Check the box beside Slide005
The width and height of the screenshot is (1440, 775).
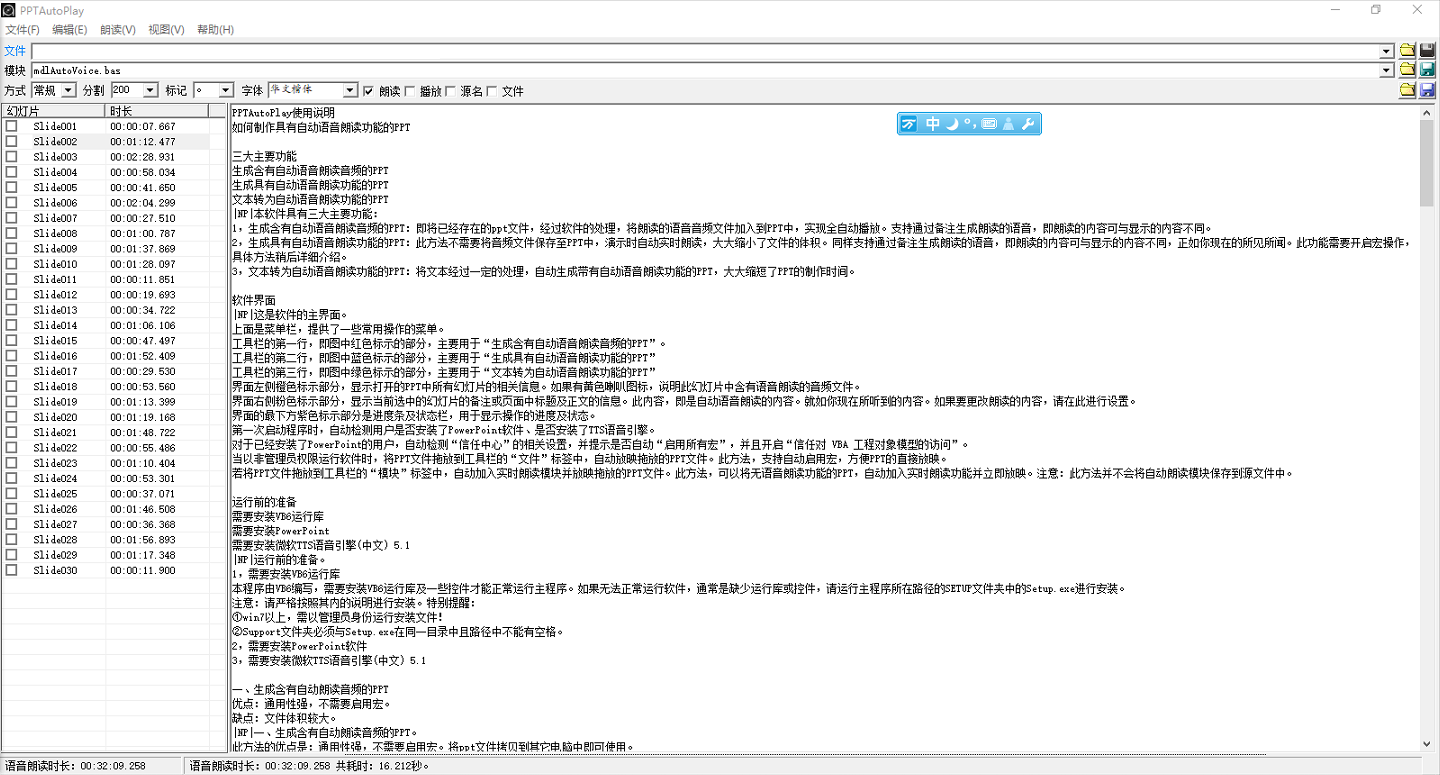(11, 187)
